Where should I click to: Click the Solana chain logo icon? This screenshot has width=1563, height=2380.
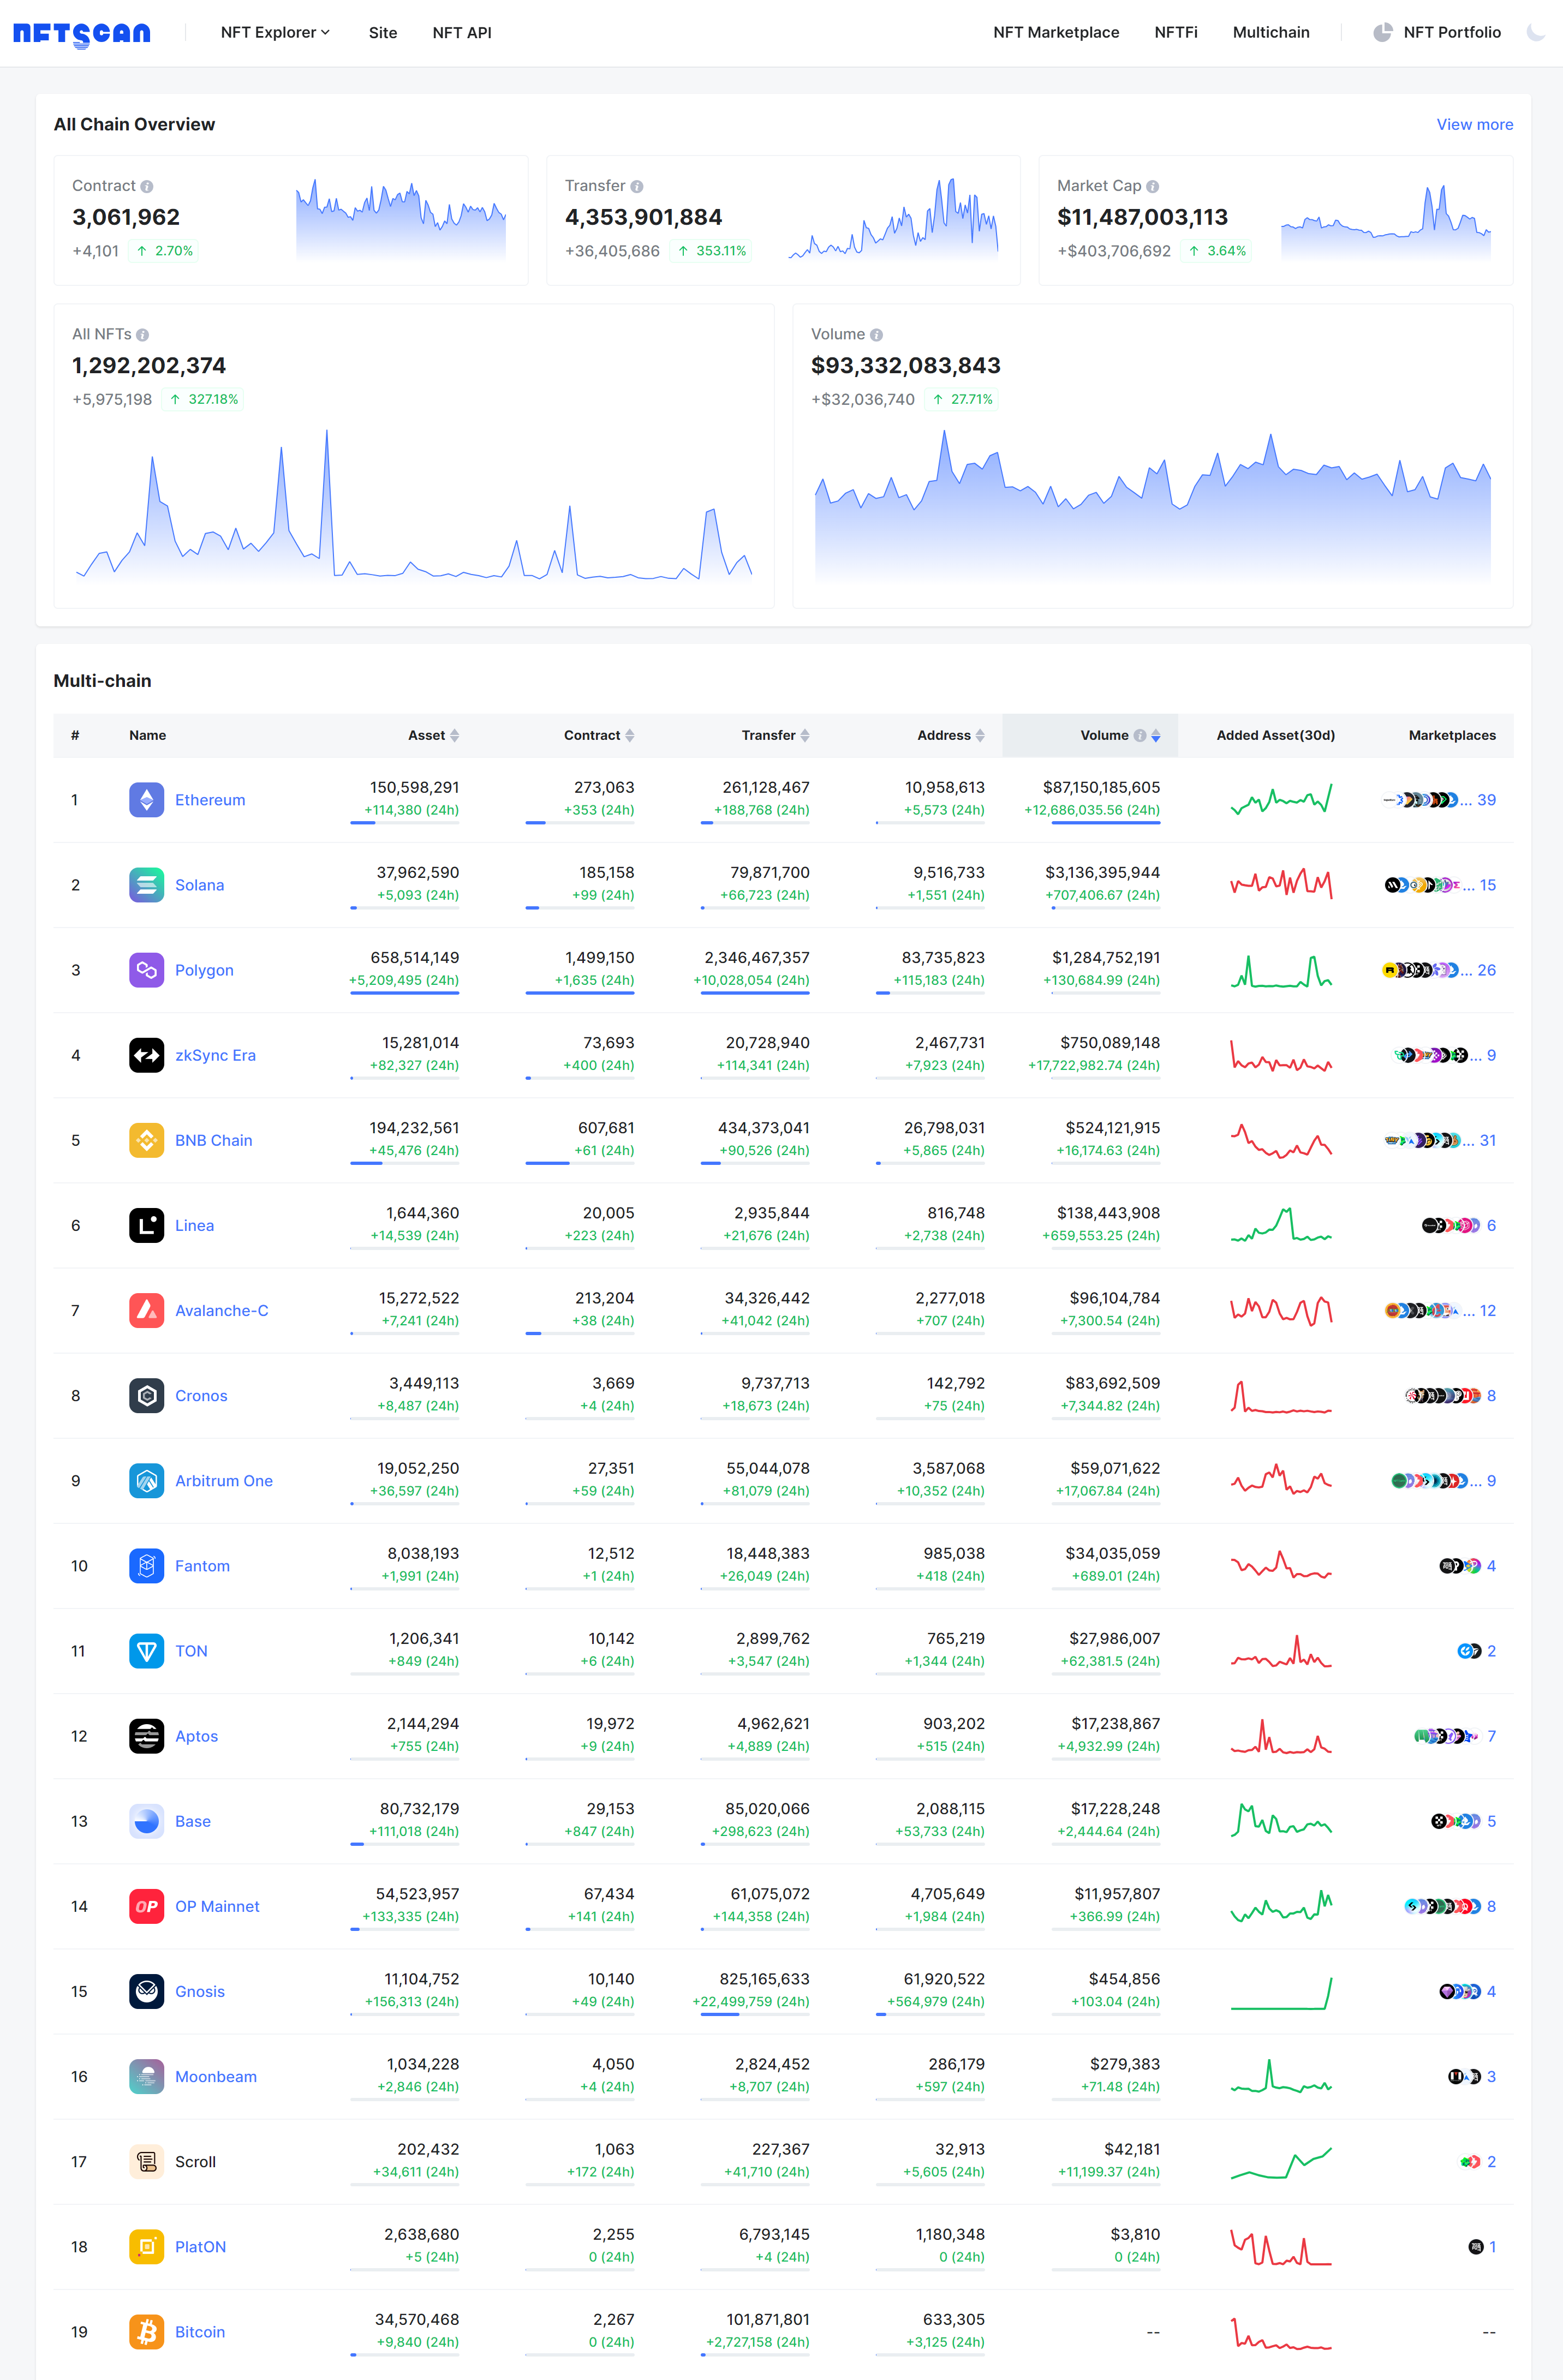(x=146, y=885)
